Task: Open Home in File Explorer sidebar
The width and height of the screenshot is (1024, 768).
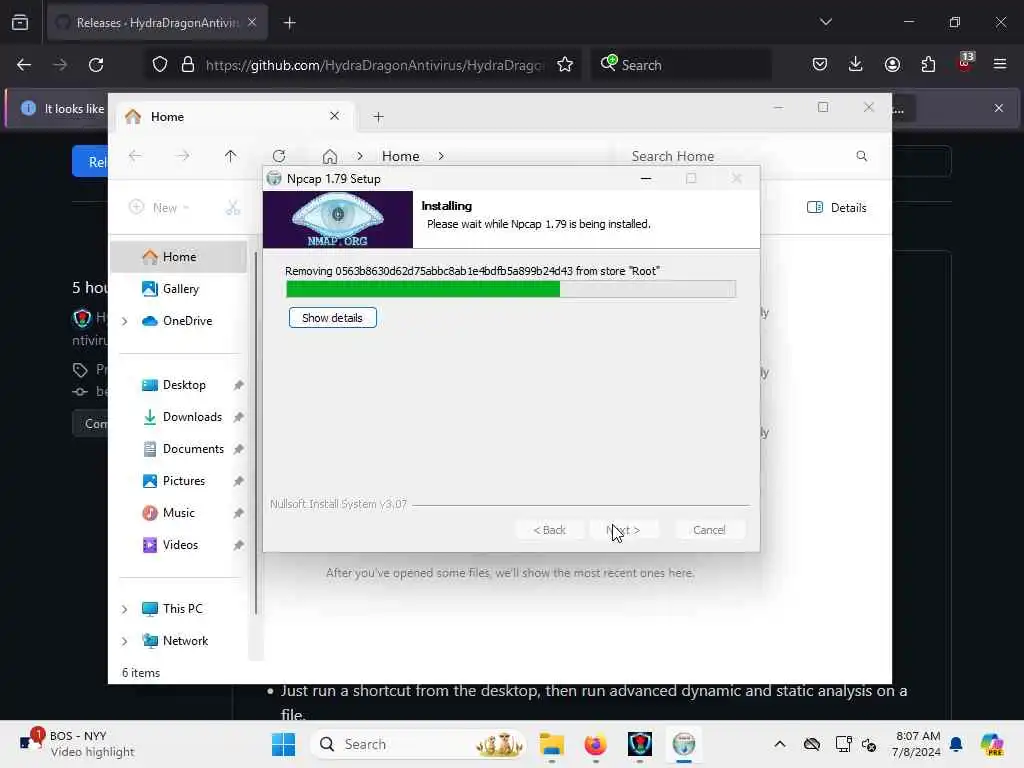Action: (179, 257)
